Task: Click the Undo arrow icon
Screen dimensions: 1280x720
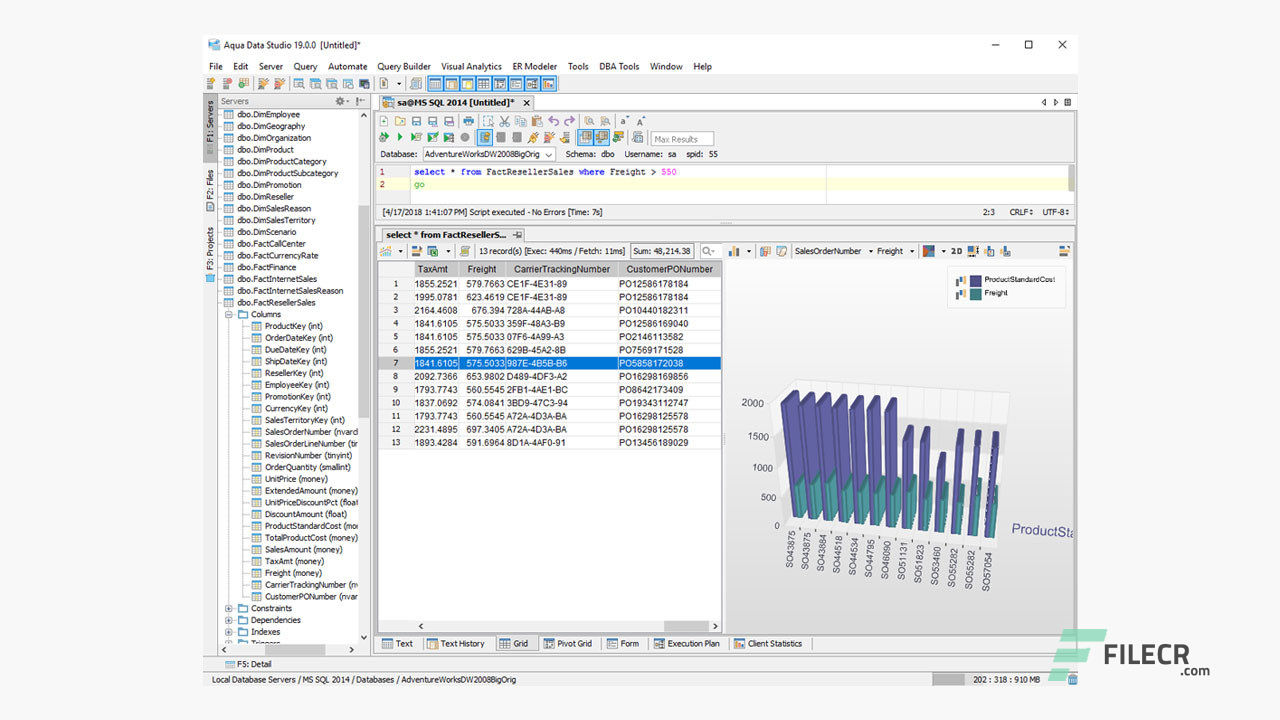Action: tap(553, 121)
